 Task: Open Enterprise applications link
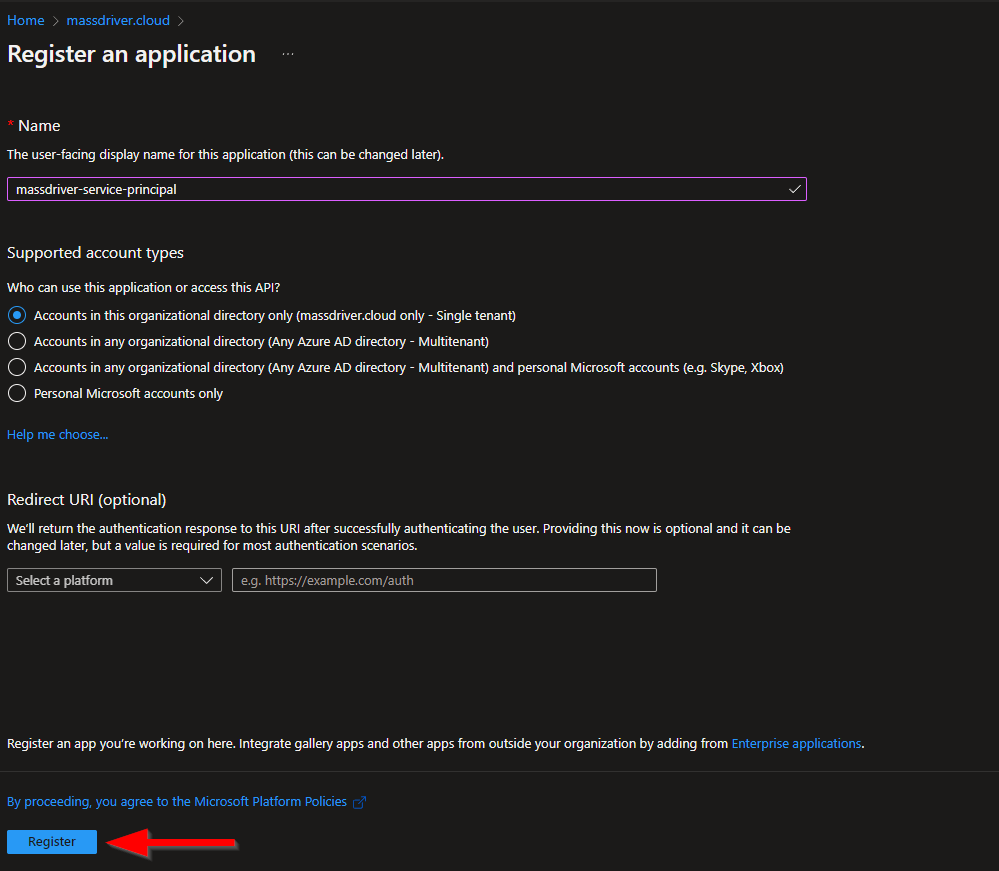point(796,744)
